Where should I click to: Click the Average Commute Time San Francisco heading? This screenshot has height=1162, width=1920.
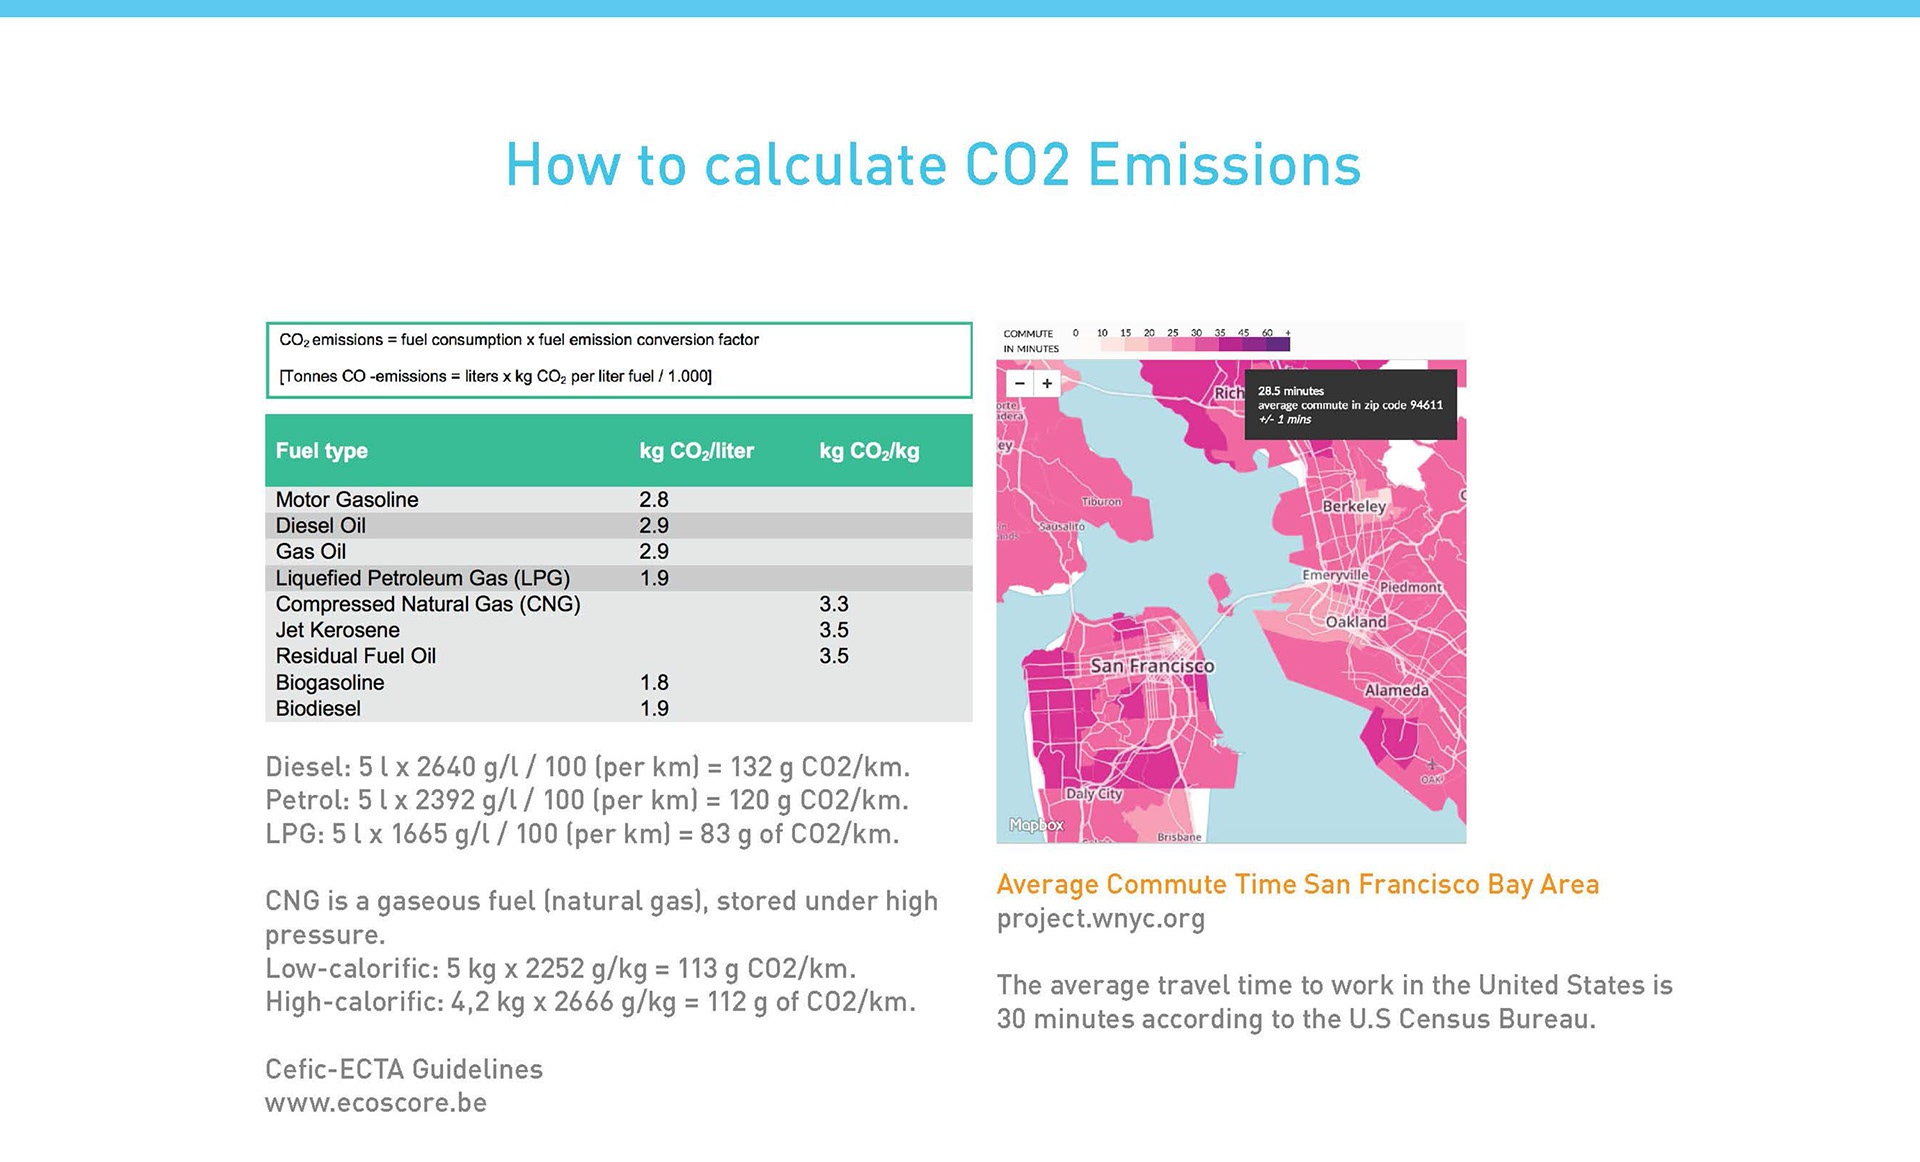(1297, 884)
